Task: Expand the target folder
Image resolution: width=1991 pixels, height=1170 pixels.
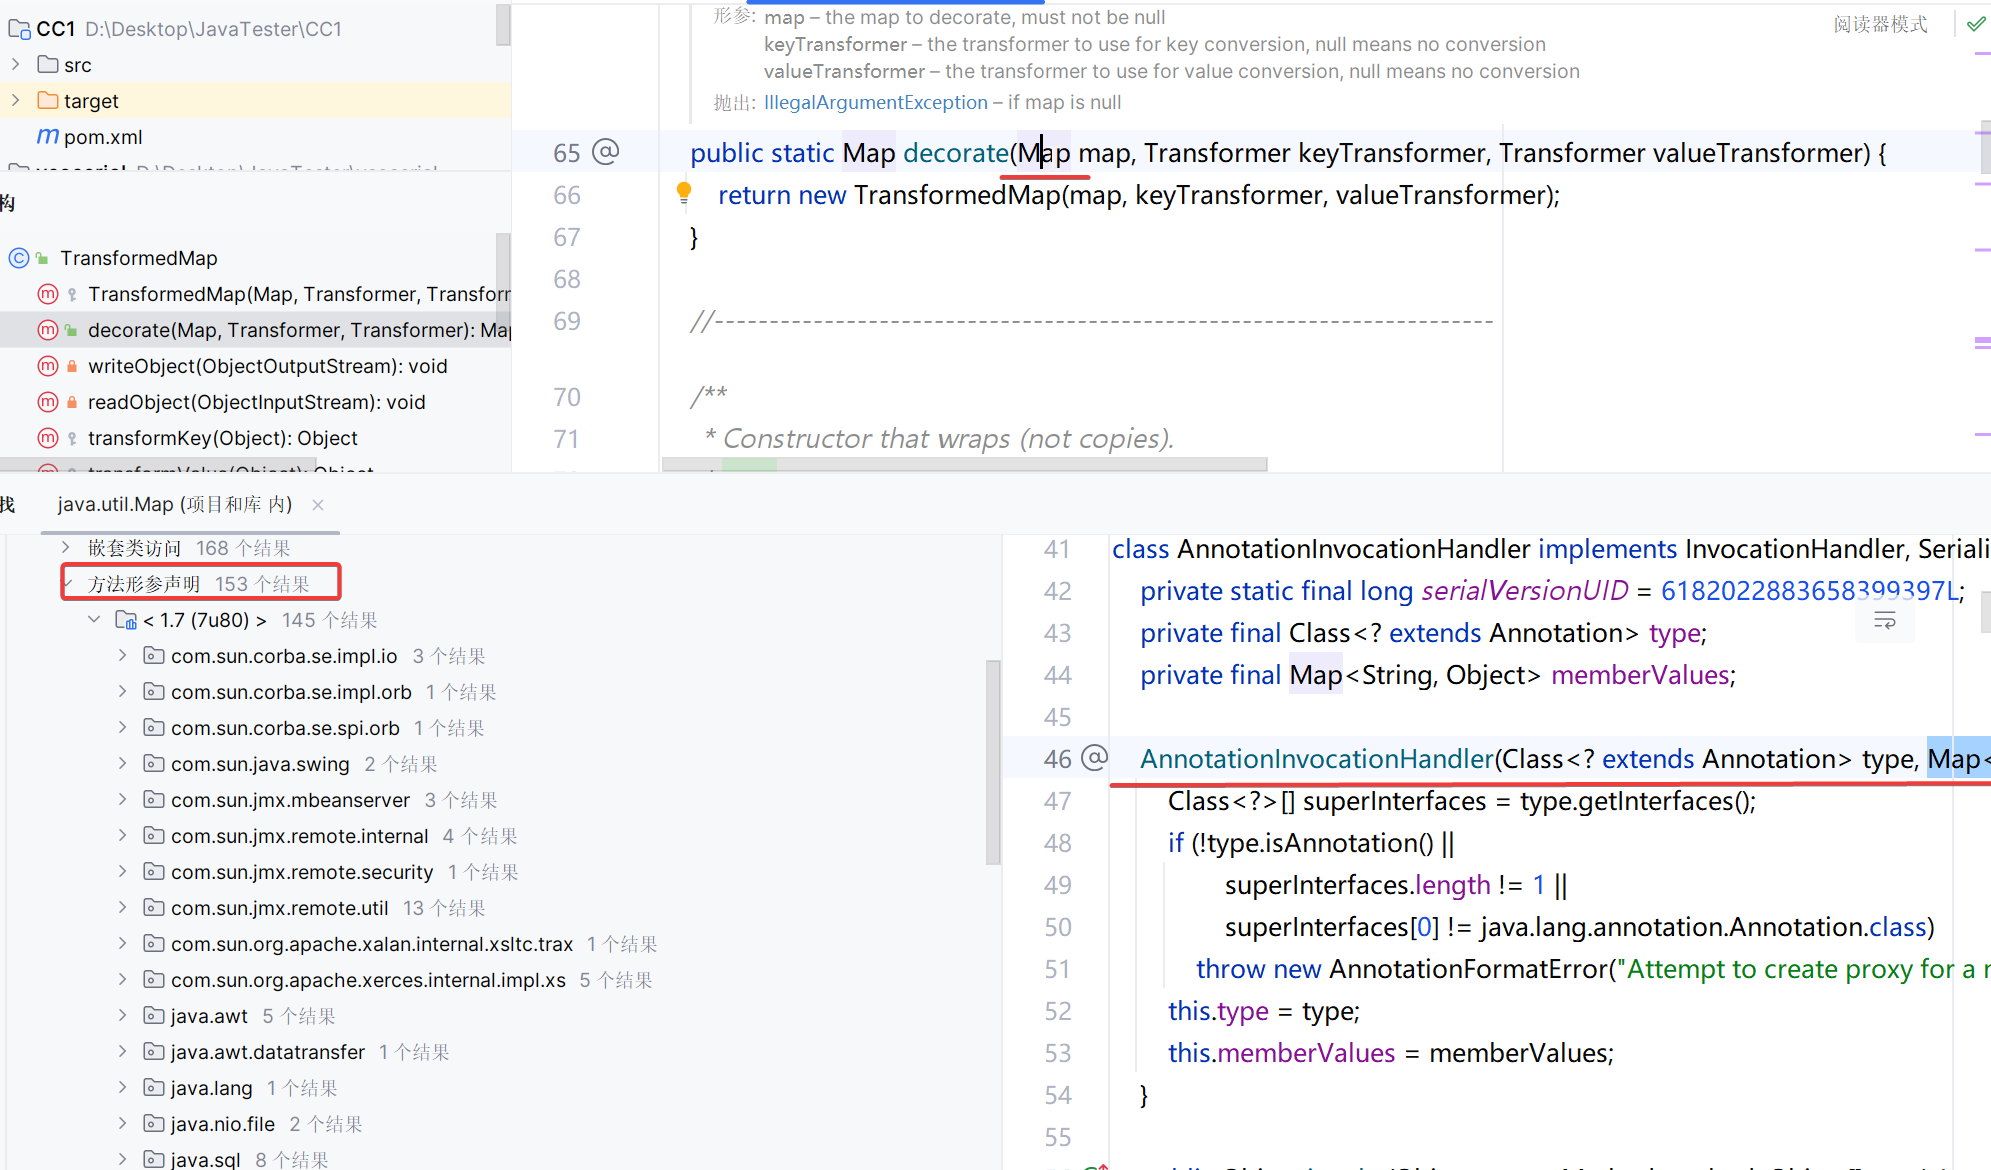Action: point(16,101)
